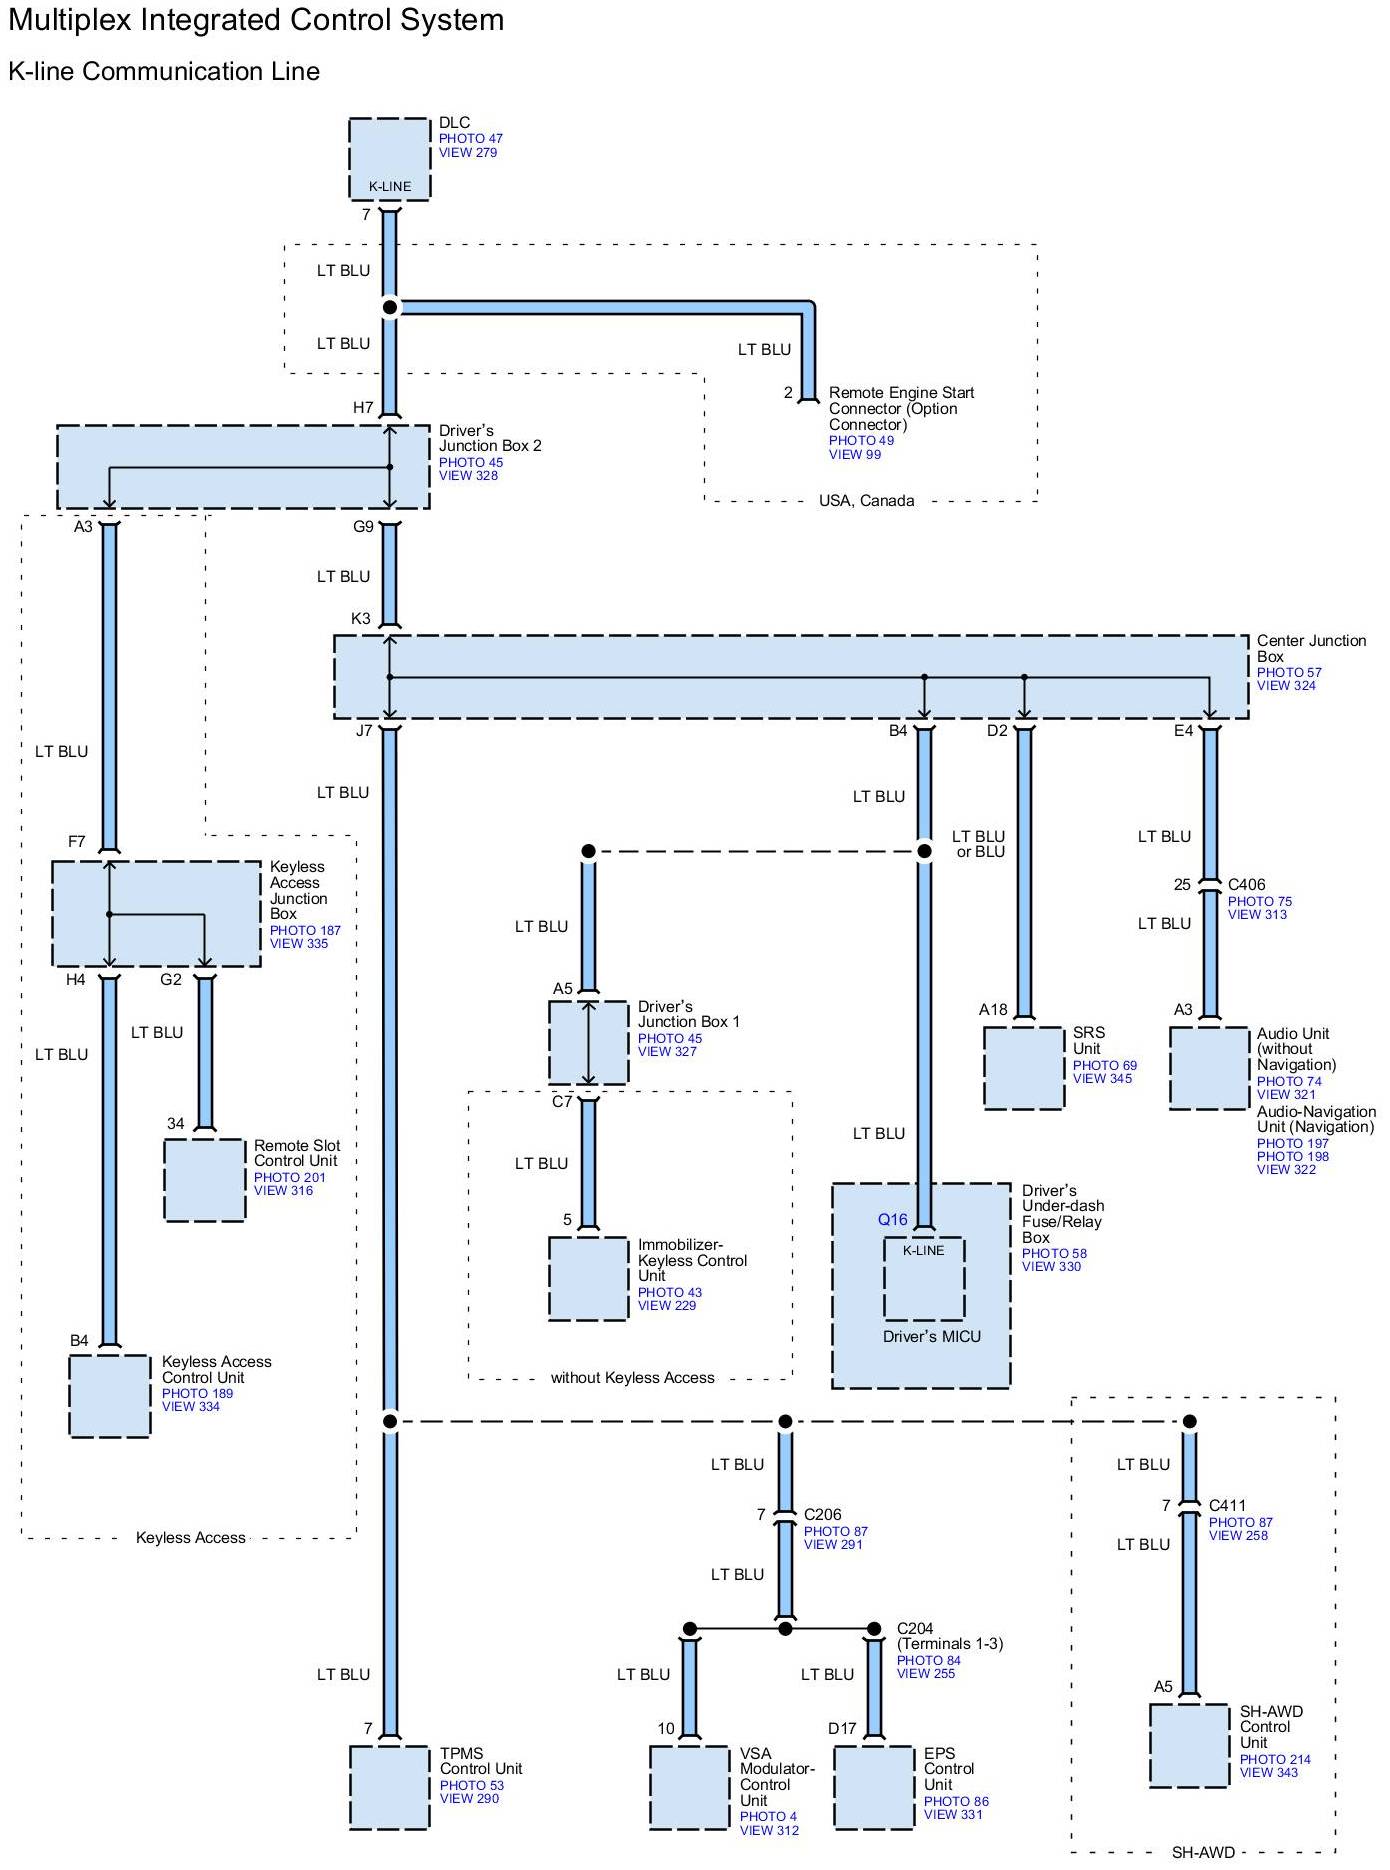Click PHOTO 189 under Keyless Access Control Unit
1390x1870 pixels.
tap(197, 1394)
